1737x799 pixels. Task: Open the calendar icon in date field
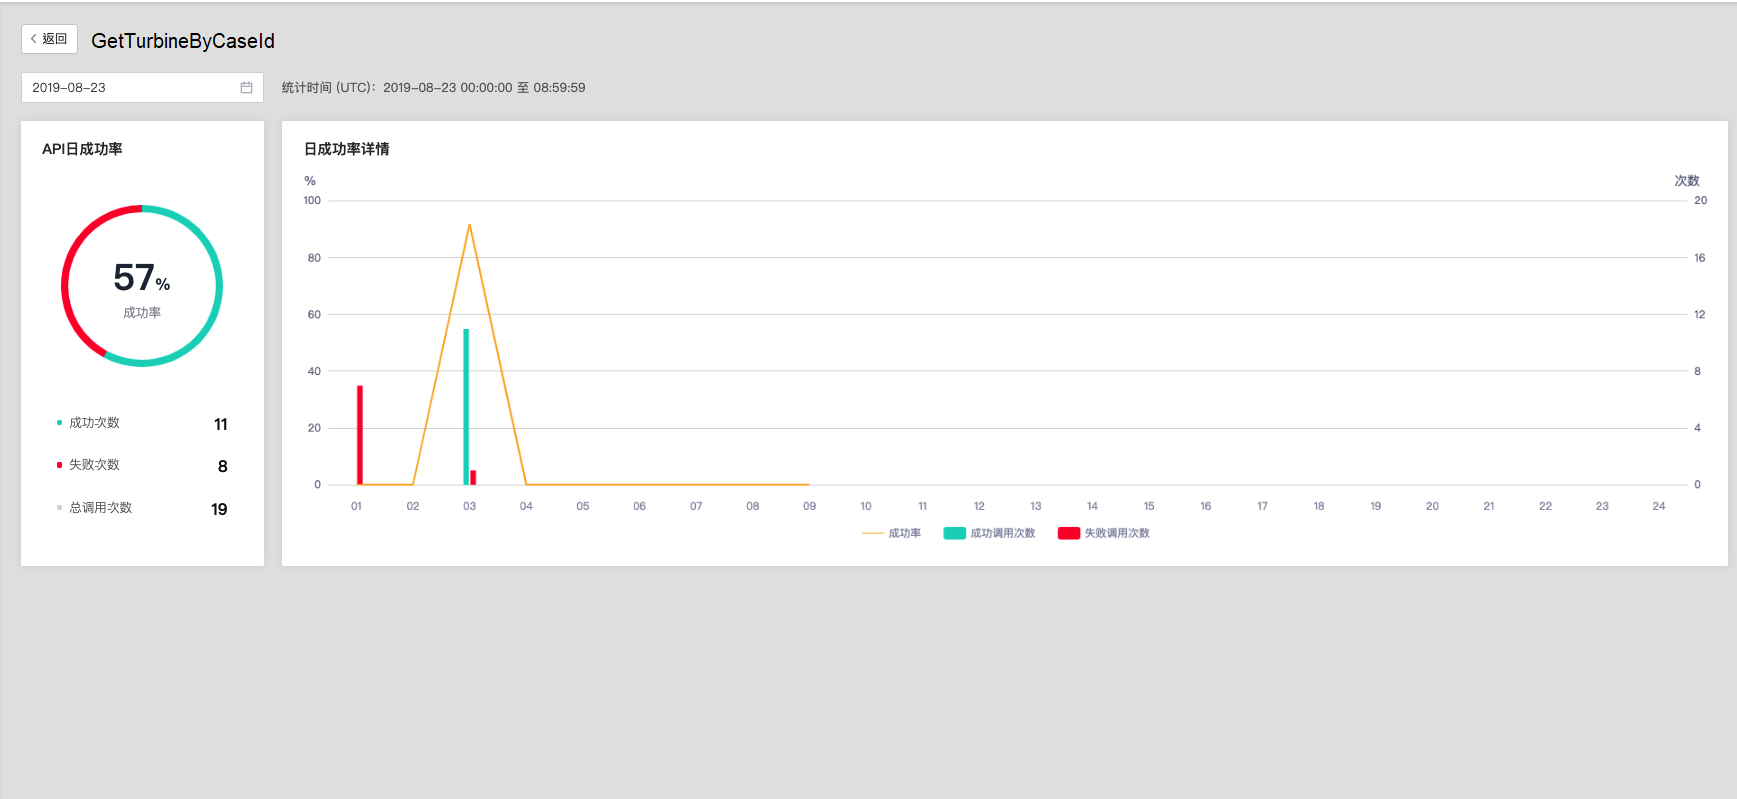click(246, 88)
